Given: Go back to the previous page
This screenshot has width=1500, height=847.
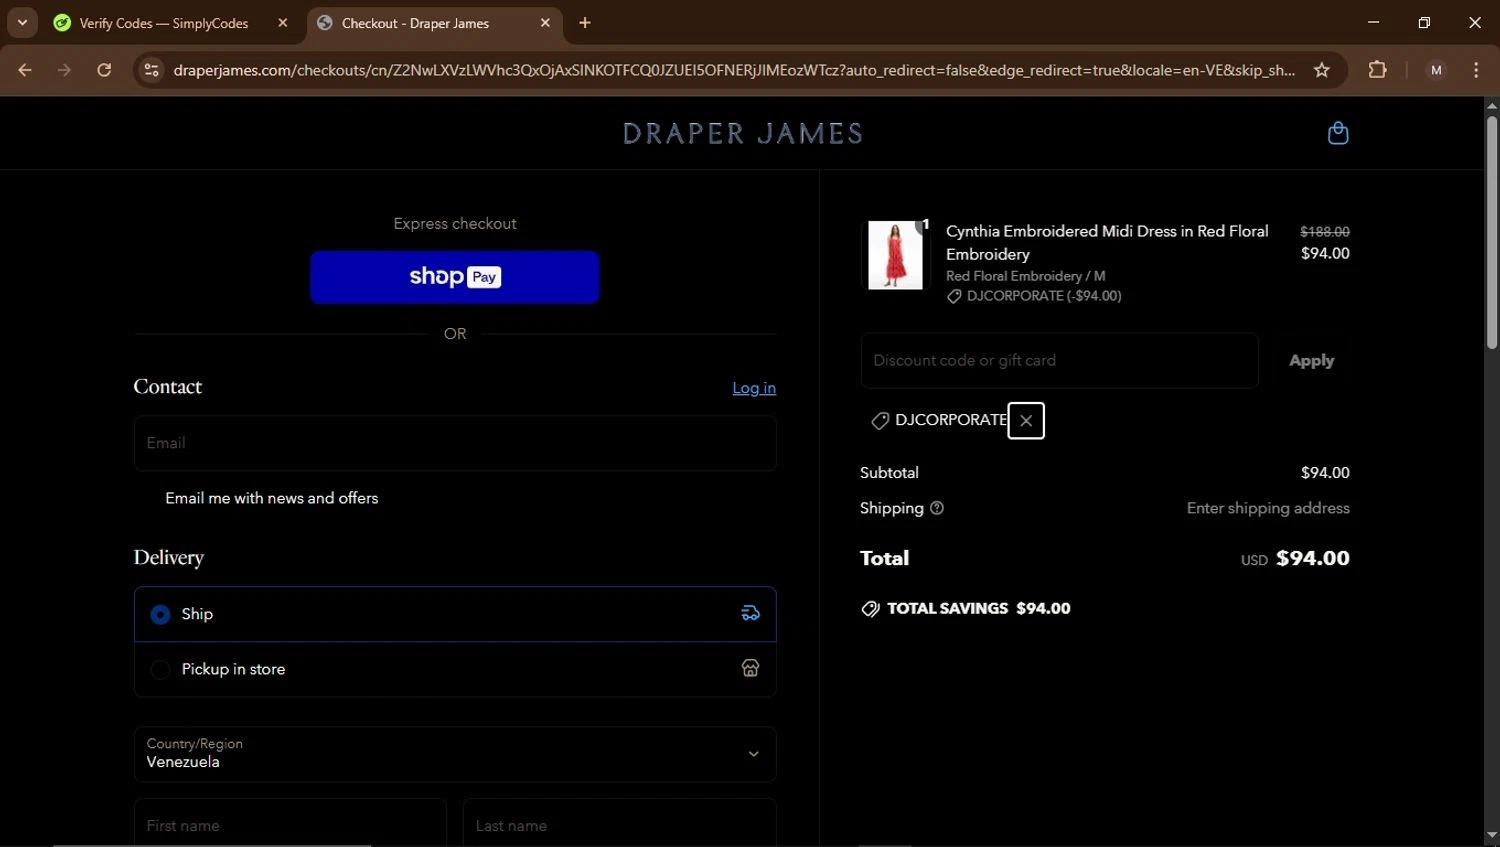Looking at the screenshot, I should [25, 70].
